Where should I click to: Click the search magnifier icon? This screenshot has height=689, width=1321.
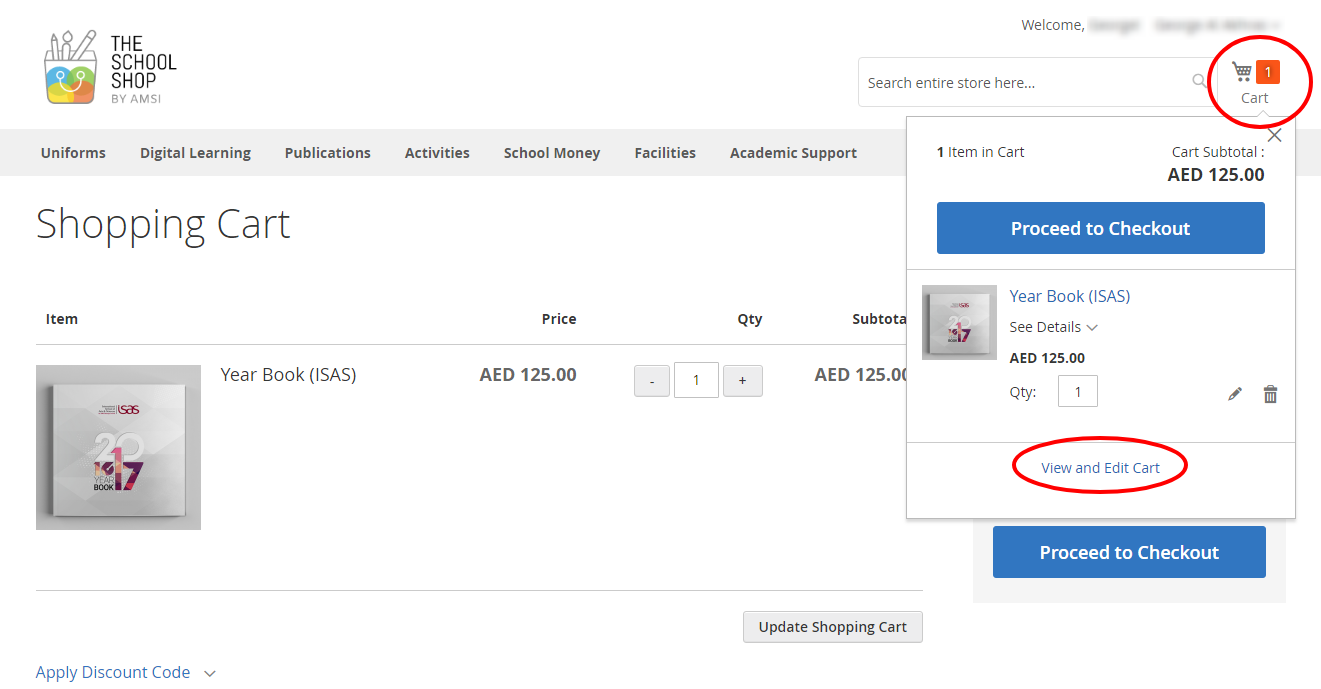[x=1197, y=82]
